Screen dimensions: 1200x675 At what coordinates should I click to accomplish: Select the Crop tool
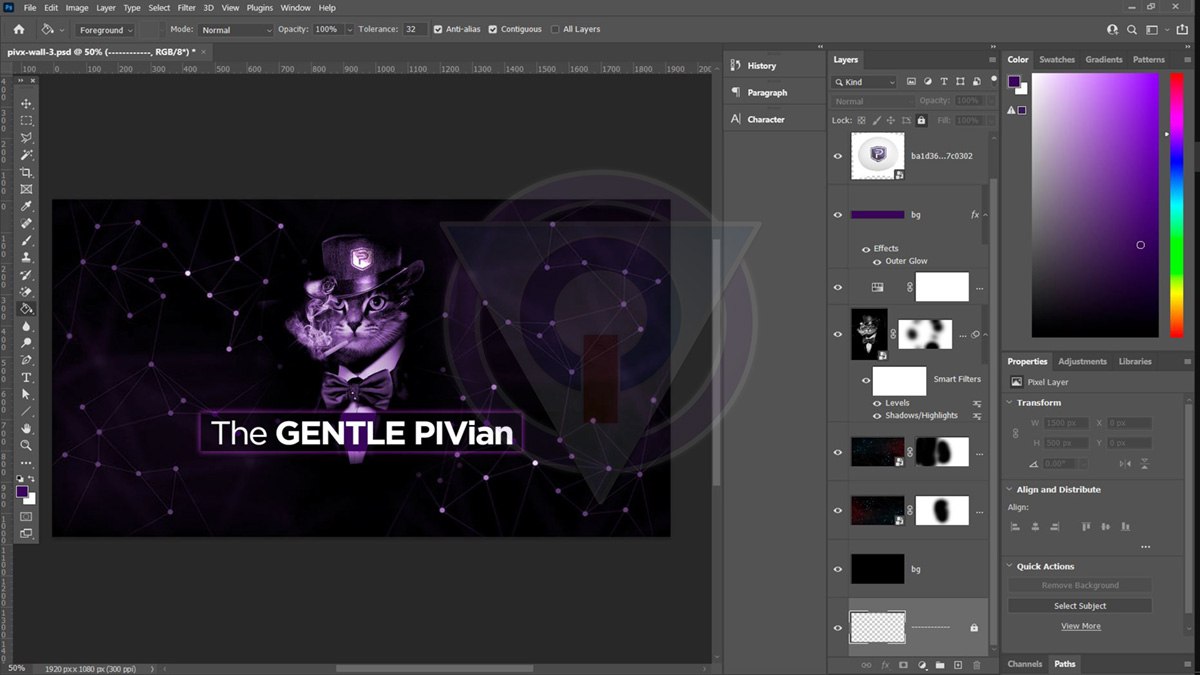point(27,172)
